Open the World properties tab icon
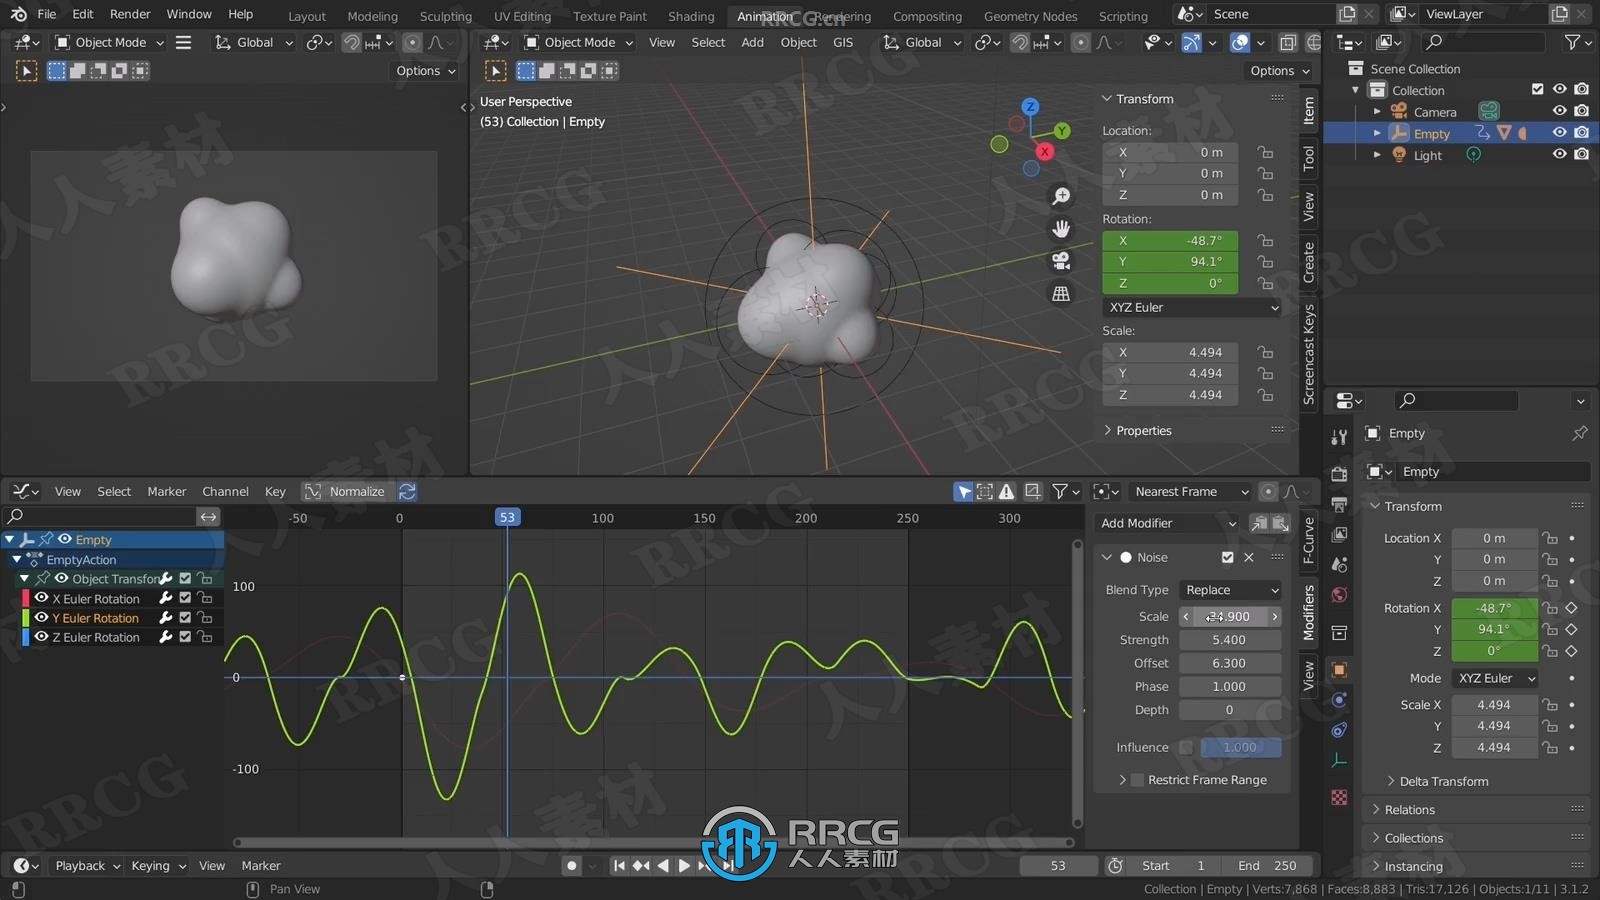This screenshot has width=1600, height=900. click(x=1339, y=595)
